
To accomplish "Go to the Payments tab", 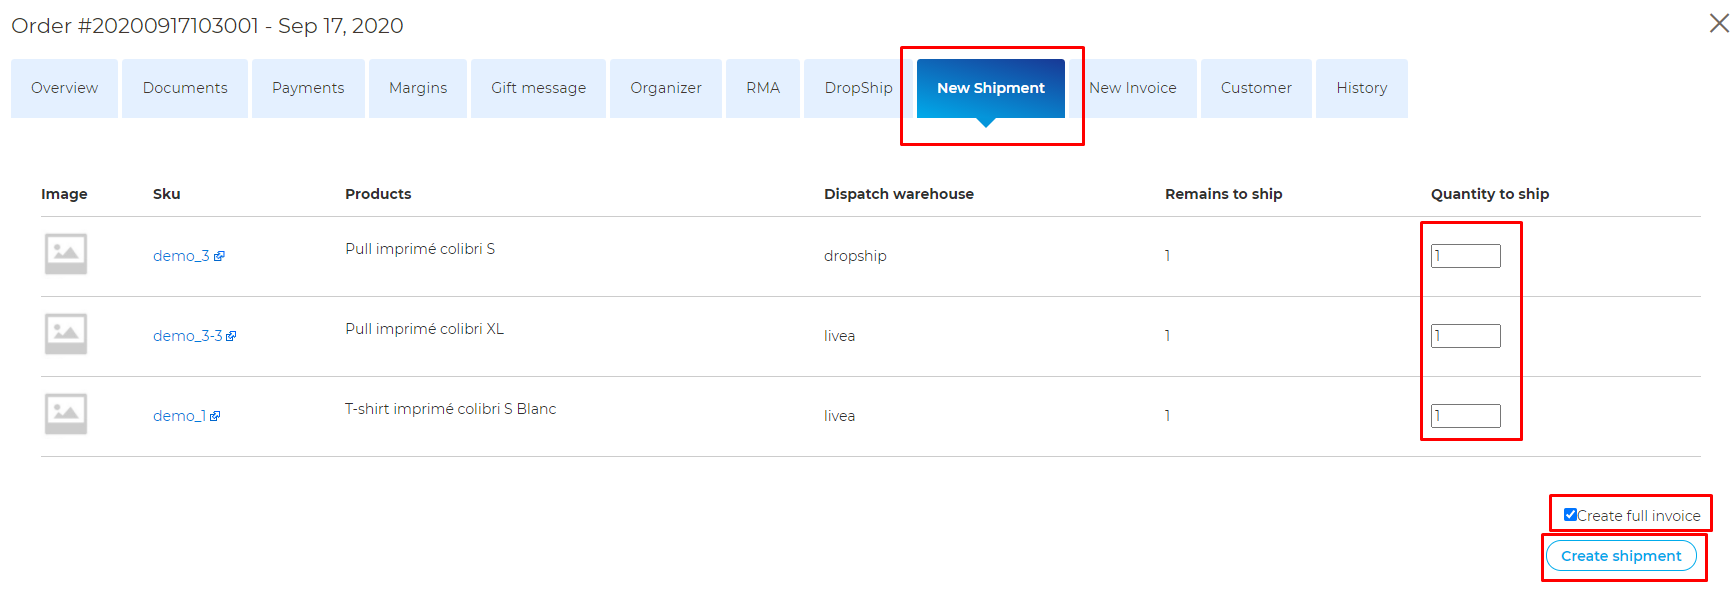I will point(308,88).
